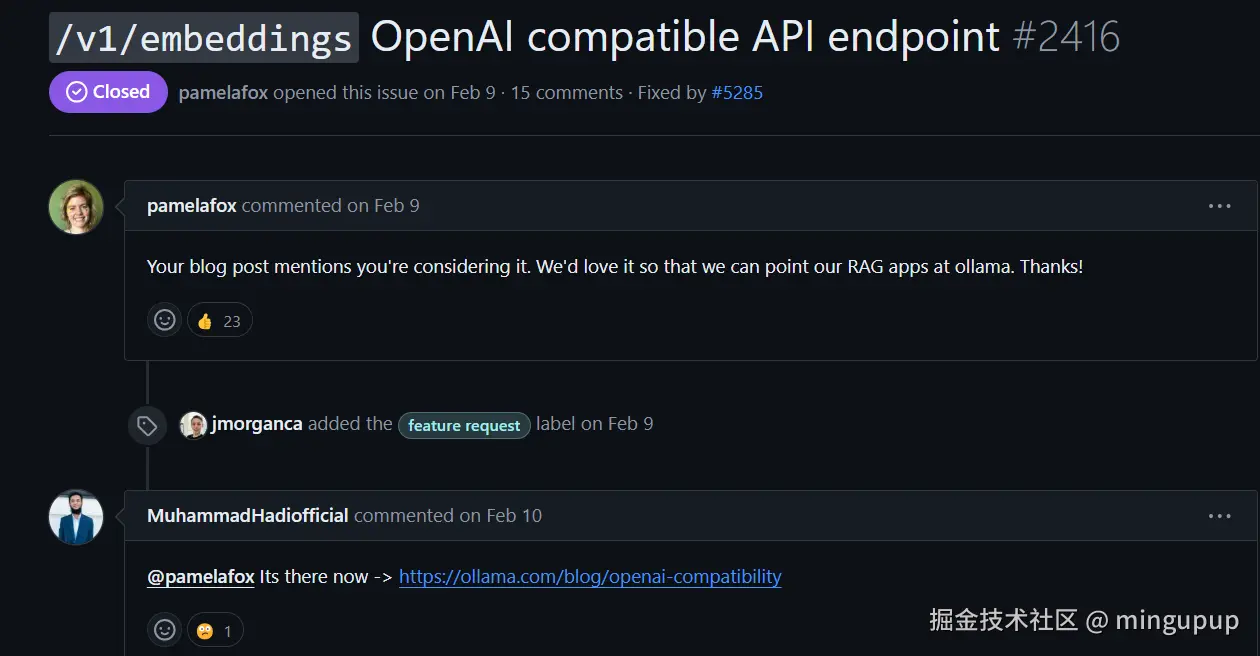Open emoji reaction picker on MuhammadHadiofficial's comment
The width and height of the screenshot is (1260, 656).
click(165, 630)
